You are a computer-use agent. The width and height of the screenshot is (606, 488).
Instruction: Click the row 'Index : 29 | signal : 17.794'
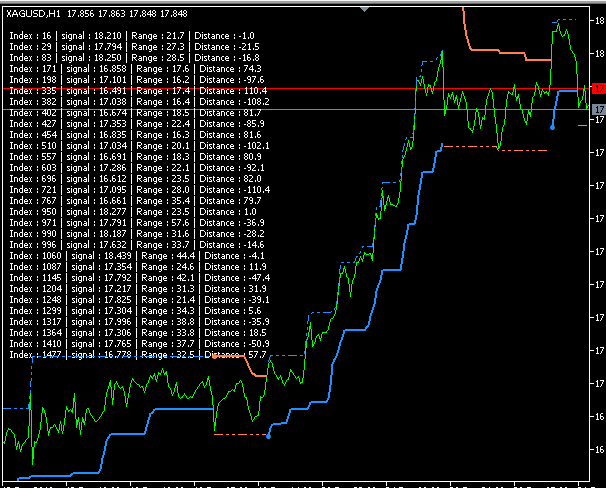pyautogui.click(x=134, y=47)
